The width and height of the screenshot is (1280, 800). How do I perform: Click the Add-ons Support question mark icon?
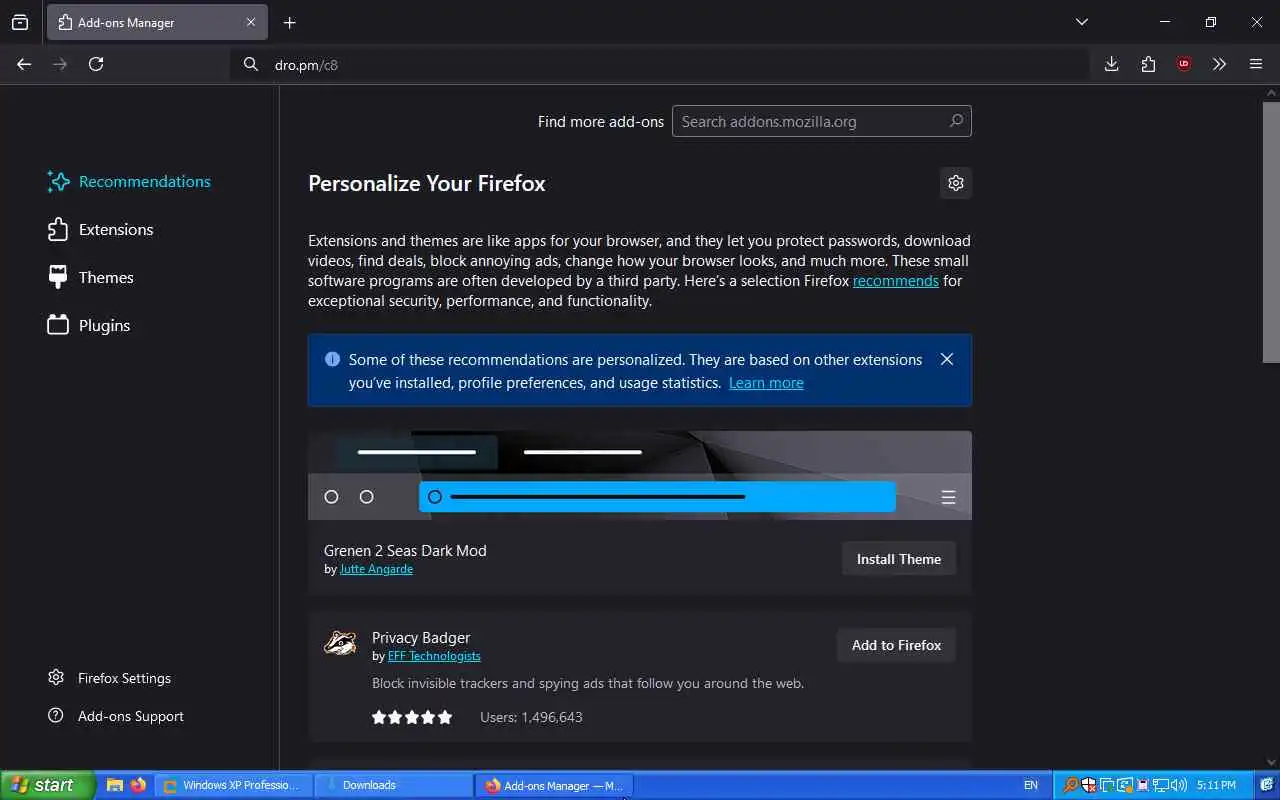pos(56,716)
